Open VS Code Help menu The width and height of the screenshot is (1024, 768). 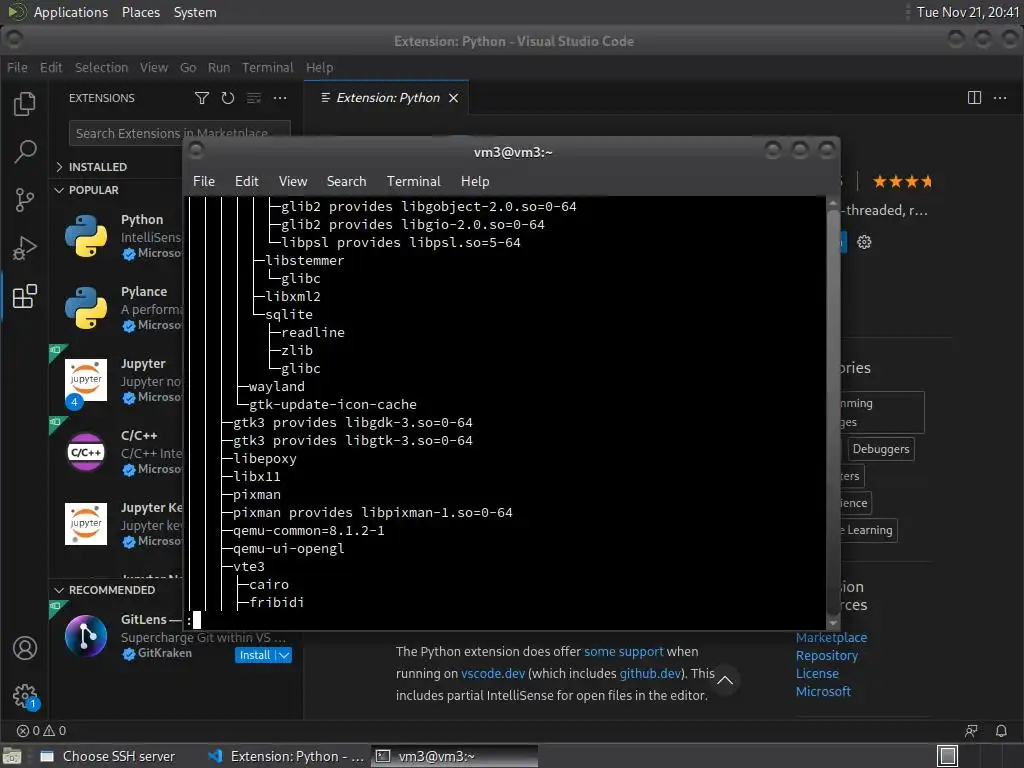(319, 67)
